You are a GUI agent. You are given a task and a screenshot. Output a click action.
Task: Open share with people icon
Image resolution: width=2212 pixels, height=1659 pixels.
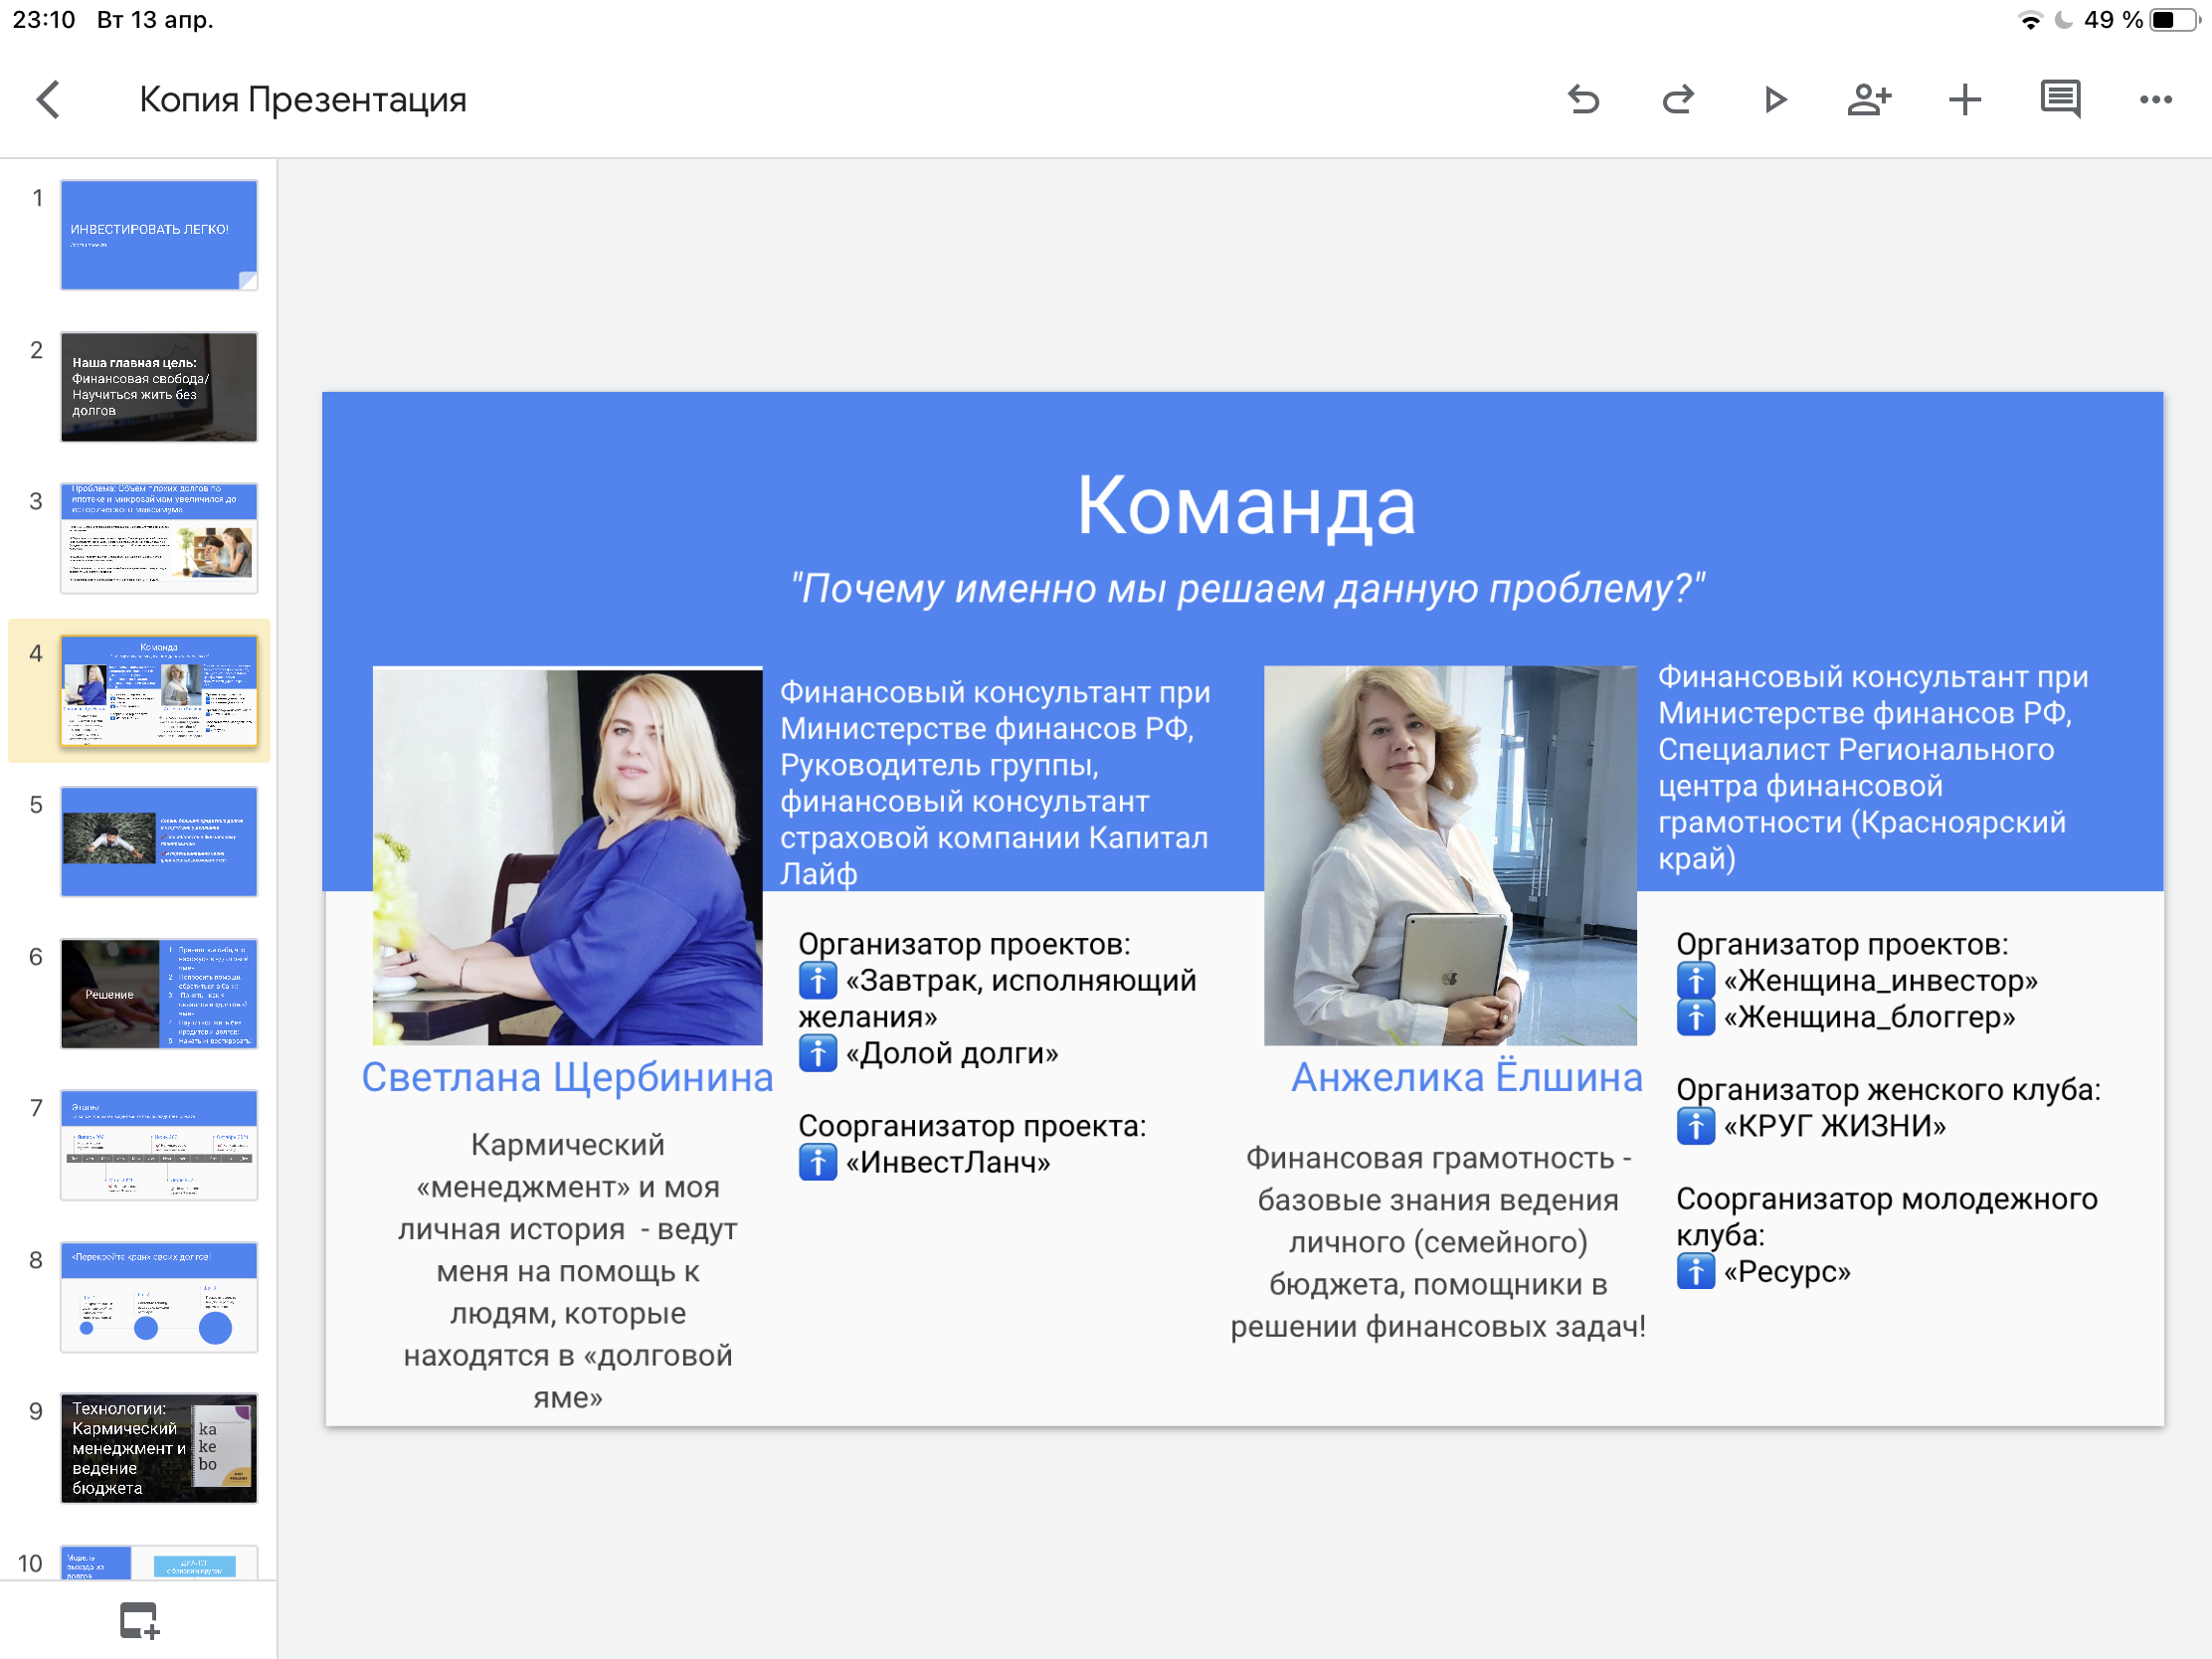[1869, 99]
